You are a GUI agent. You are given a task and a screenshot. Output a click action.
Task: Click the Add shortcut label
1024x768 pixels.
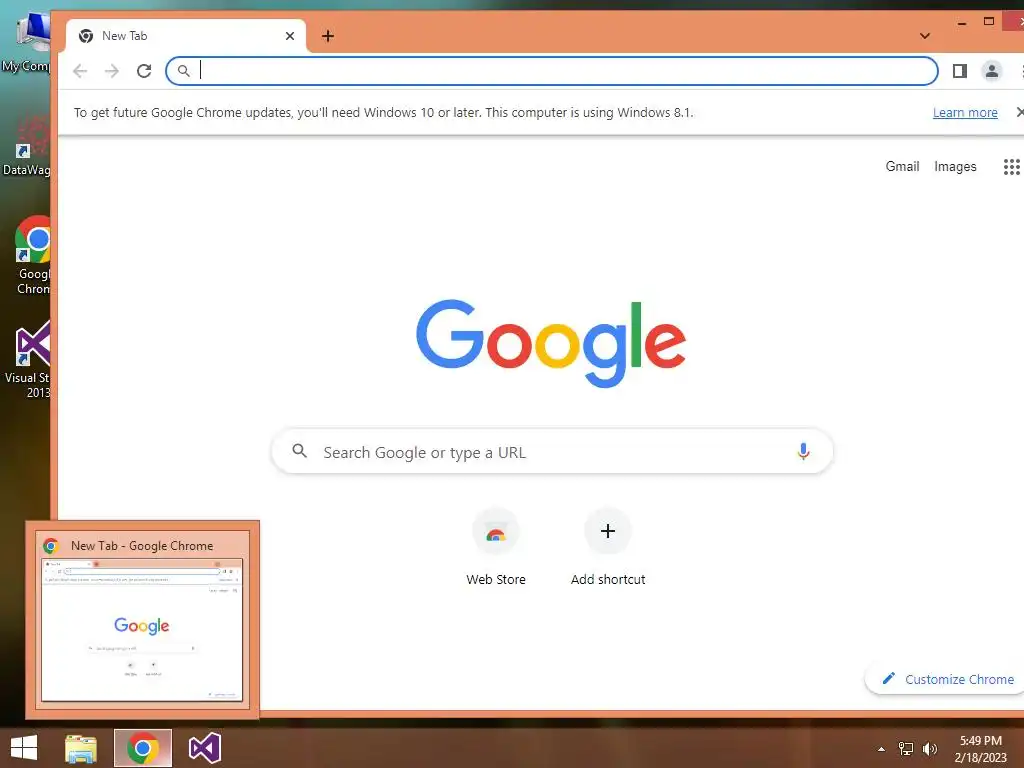pos(608,579)
